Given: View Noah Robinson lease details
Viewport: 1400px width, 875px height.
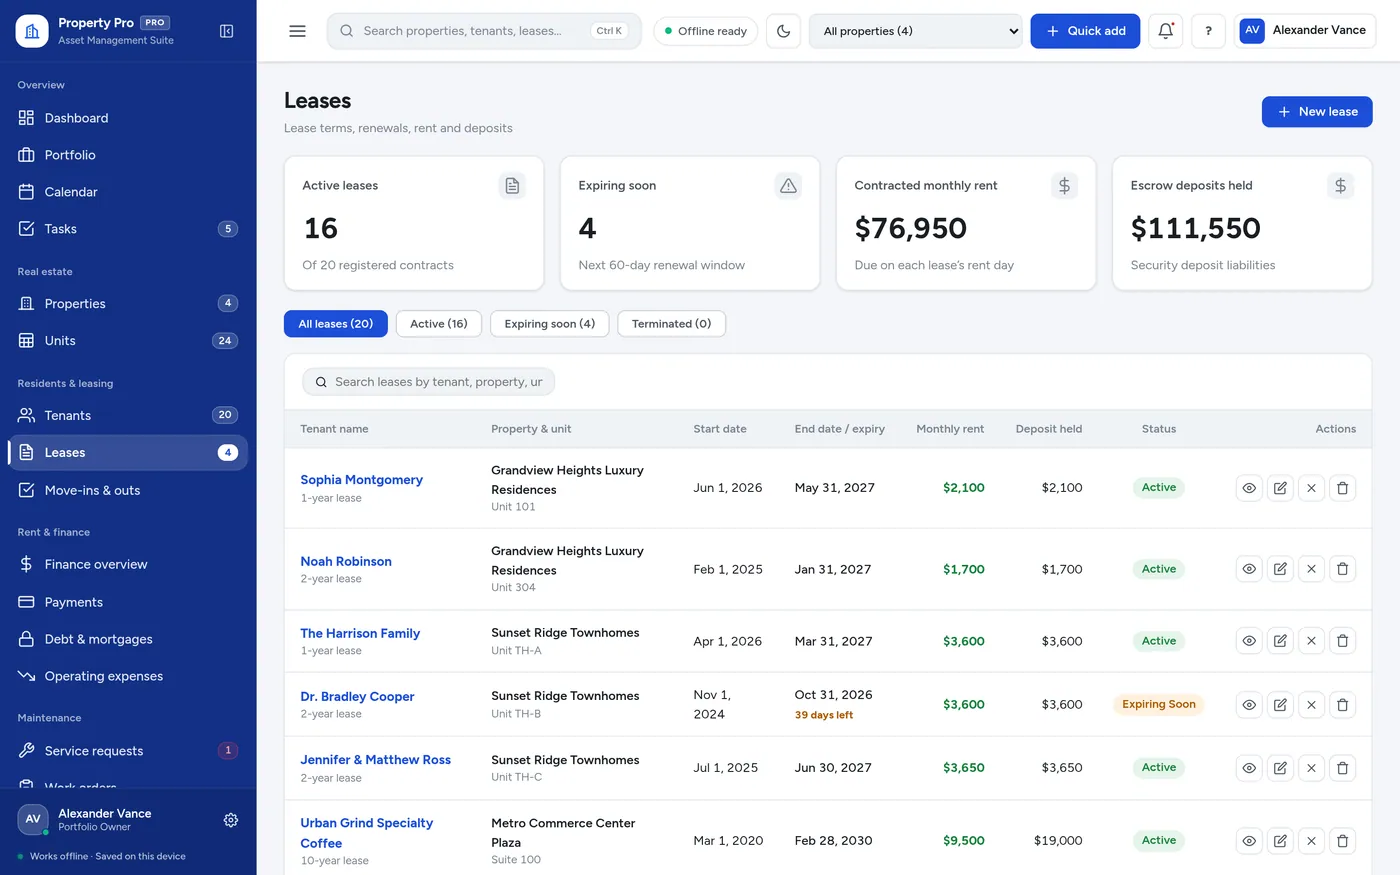Looking at the screenshot, I should pos(1249,569).
